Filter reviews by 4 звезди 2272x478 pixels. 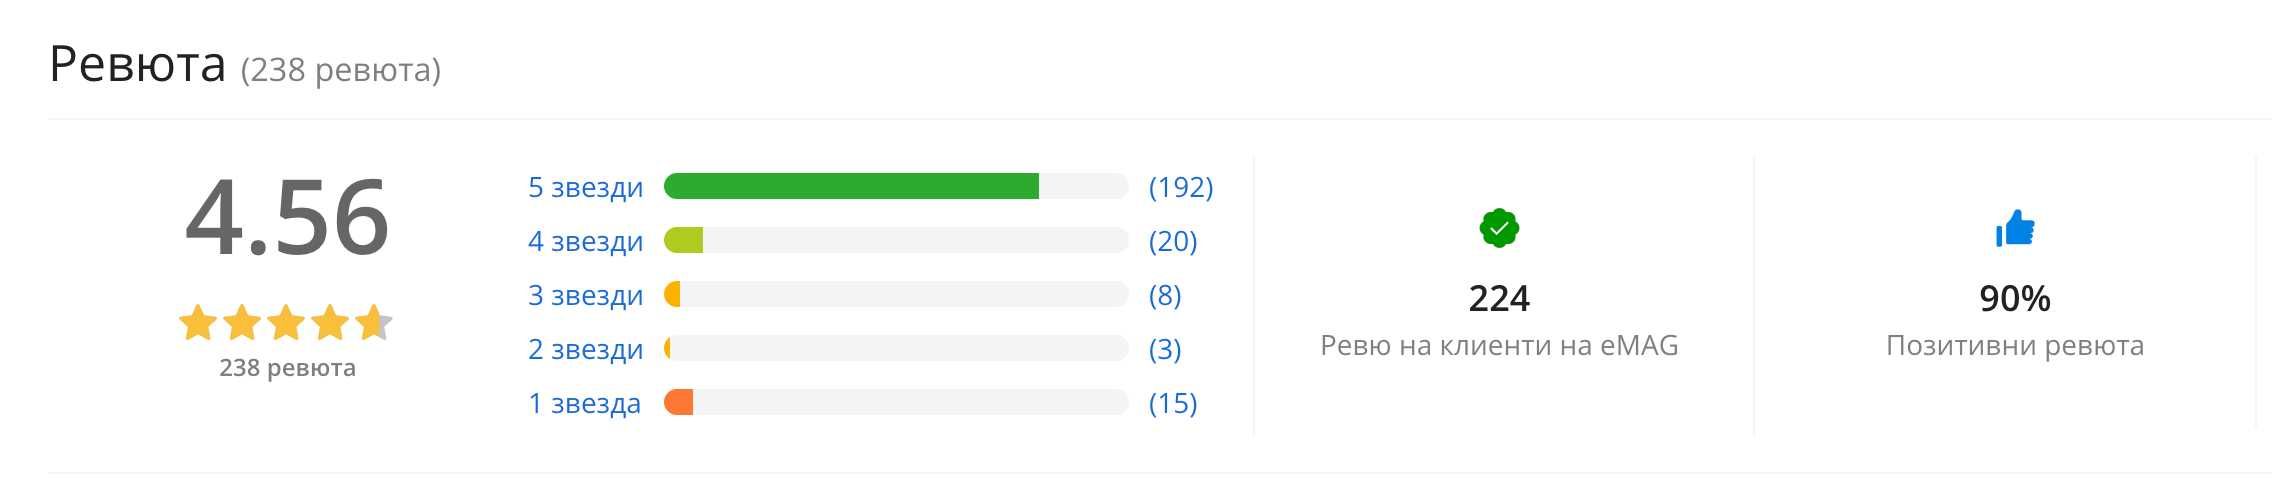[x=586, y=241]
